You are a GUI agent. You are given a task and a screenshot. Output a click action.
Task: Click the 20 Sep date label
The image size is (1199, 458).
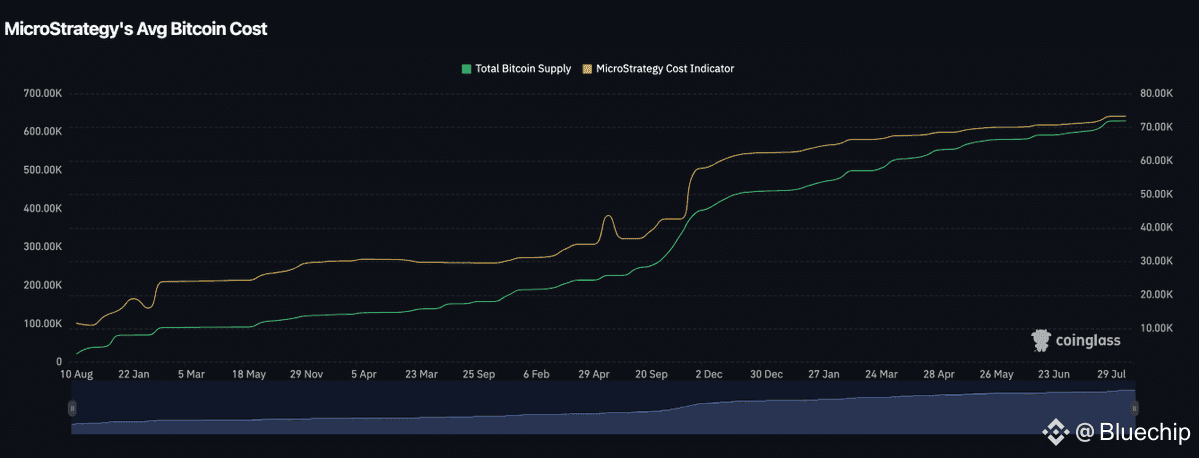[651, 375]
